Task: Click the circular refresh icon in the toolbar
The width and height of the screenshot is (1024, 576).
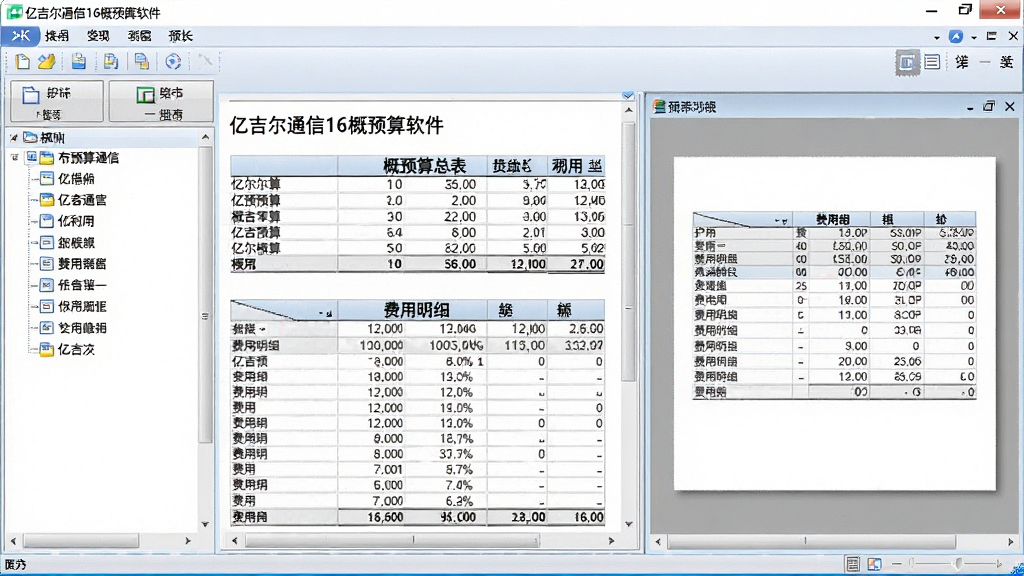Action: pos(173,61)
